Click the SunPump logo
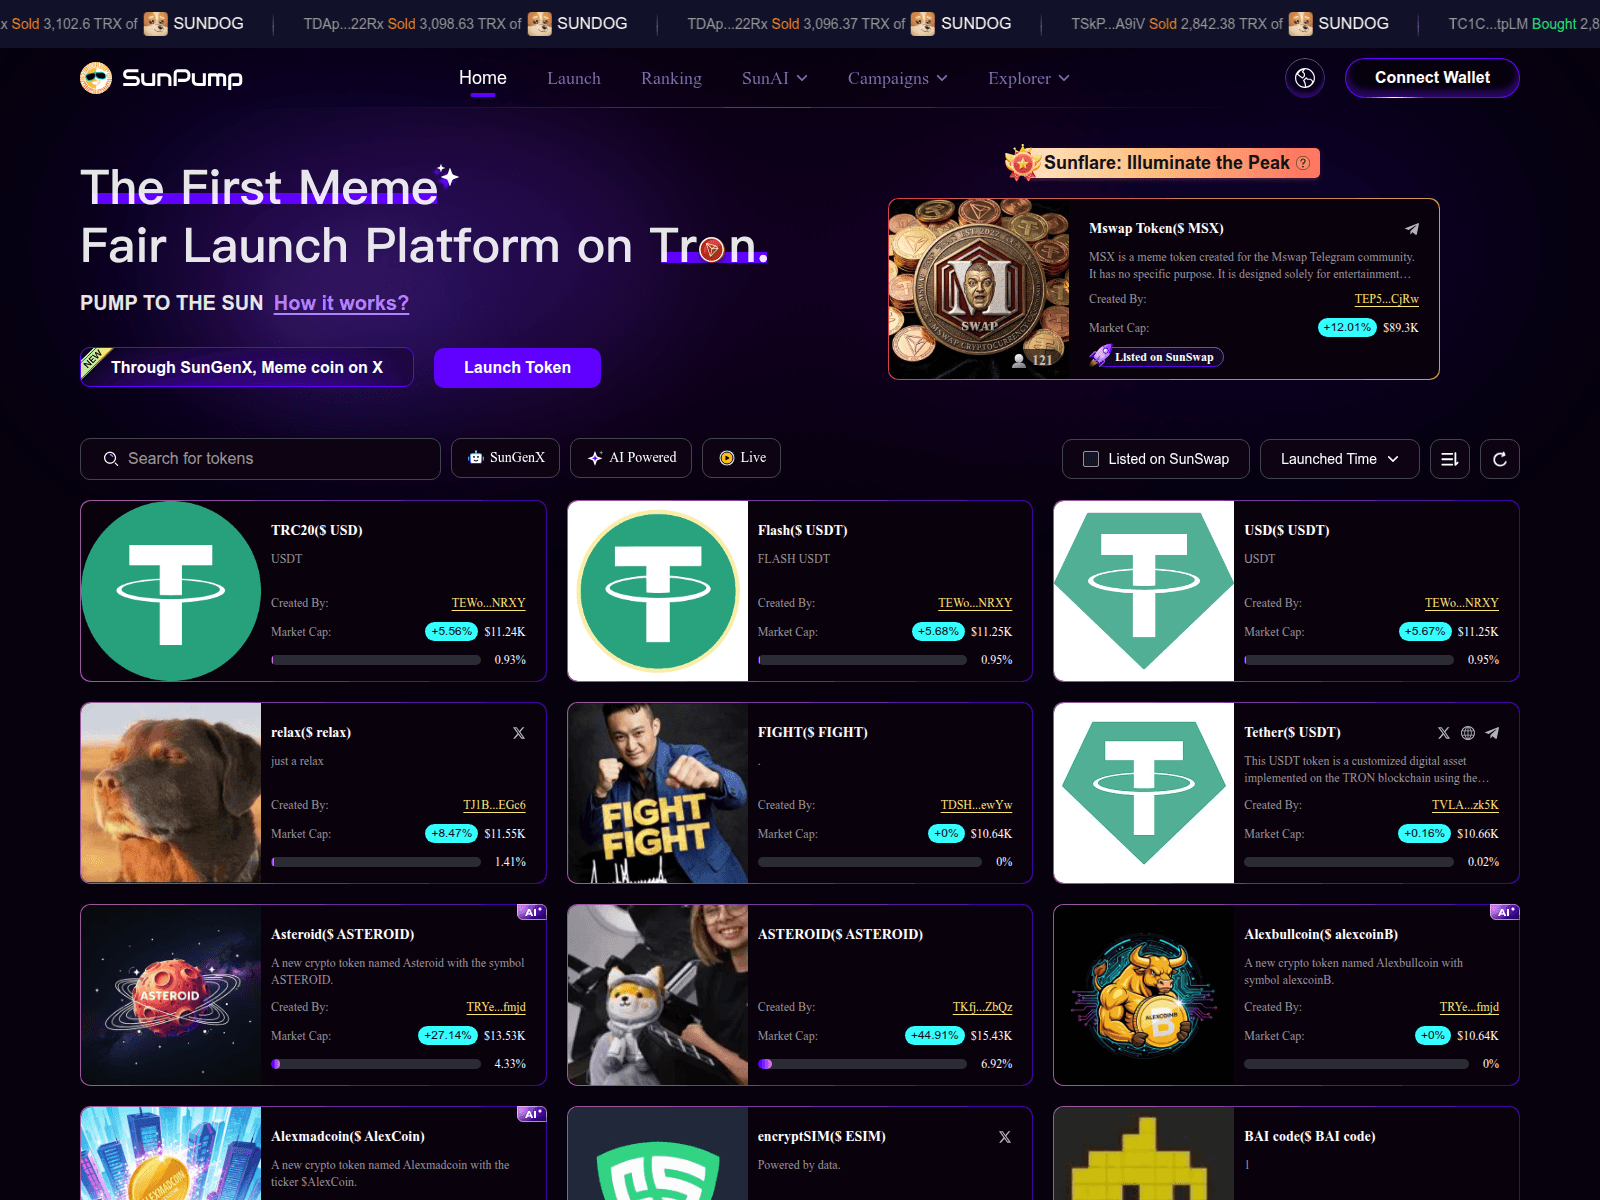The image size is (1600, 1200). click(161, 78)
